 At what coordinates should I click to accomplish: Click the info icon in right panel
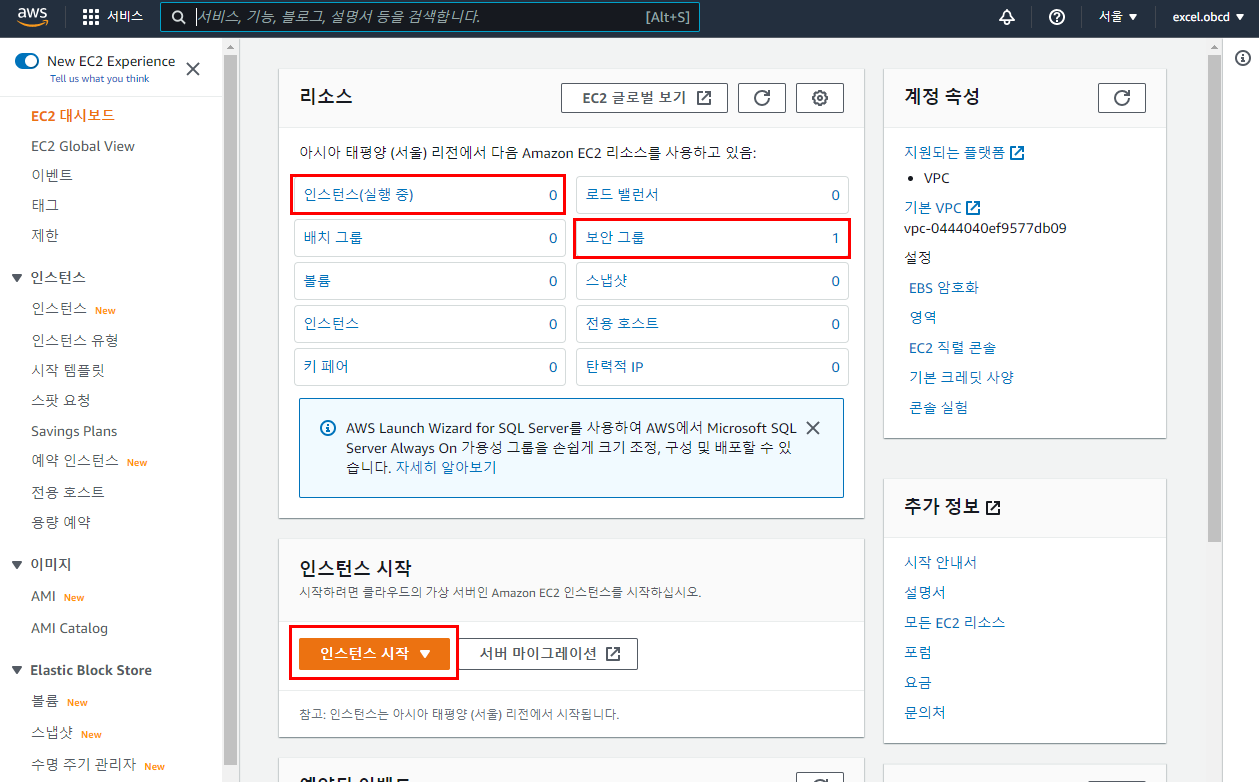(x=1243, y=59)
